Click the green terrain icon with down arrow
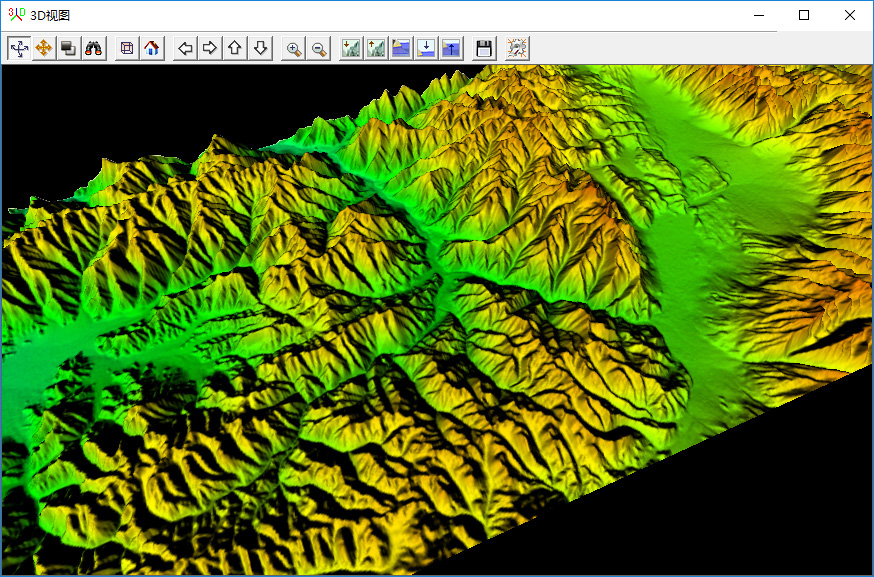This screenshot has height=577, width=874. pyautogui.click(x=351, y=48)
